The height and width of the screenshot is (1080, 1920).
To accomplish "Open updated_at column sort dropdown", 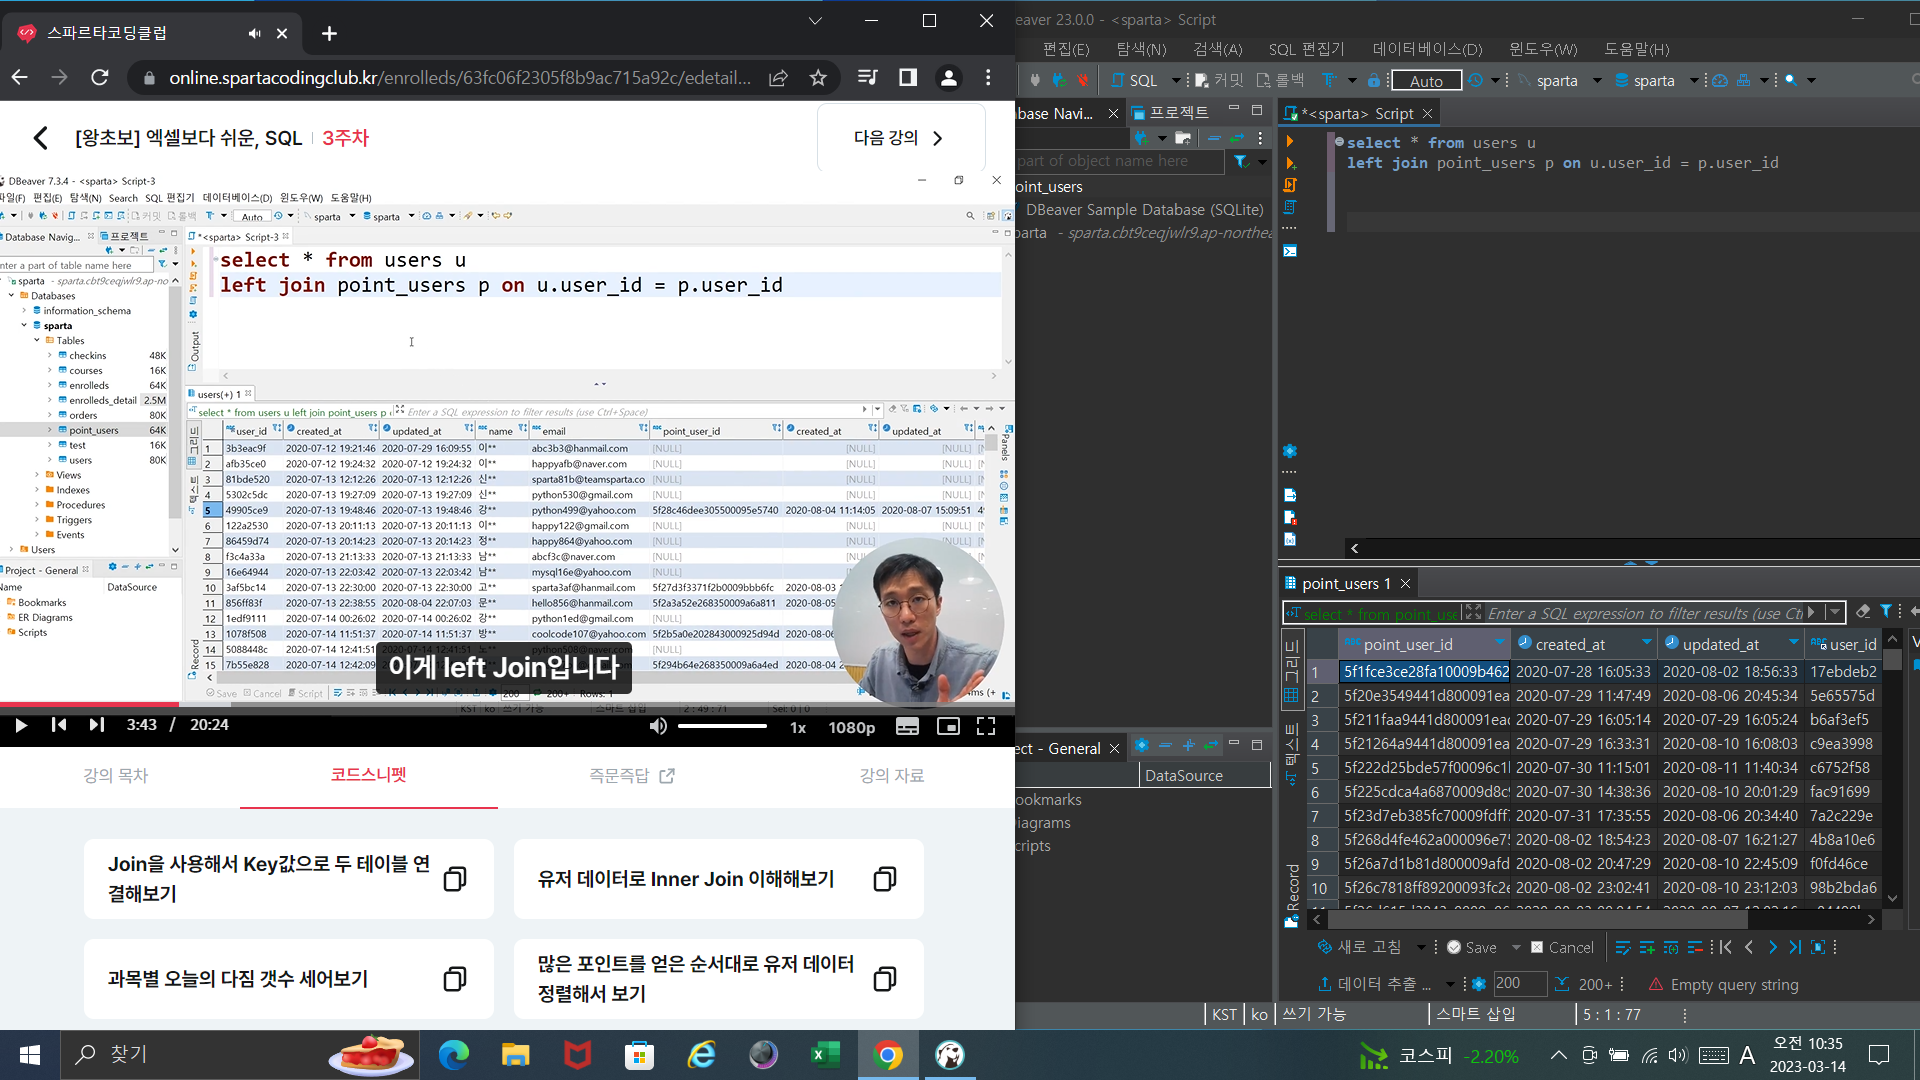I will tap(1793, 643).
